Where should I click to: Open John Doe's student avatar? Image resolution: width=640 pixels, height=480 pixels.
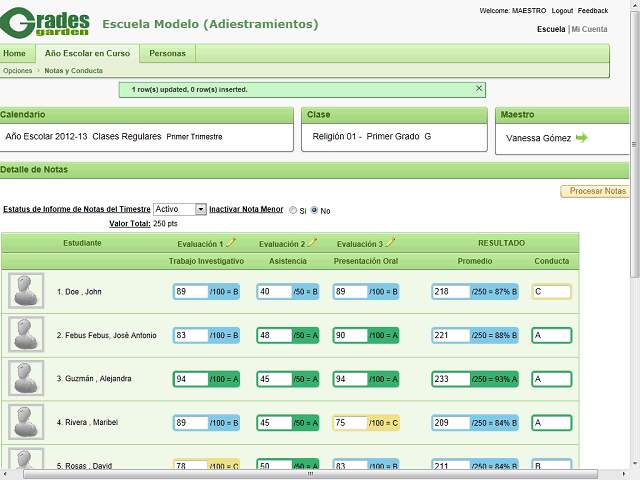26,291
